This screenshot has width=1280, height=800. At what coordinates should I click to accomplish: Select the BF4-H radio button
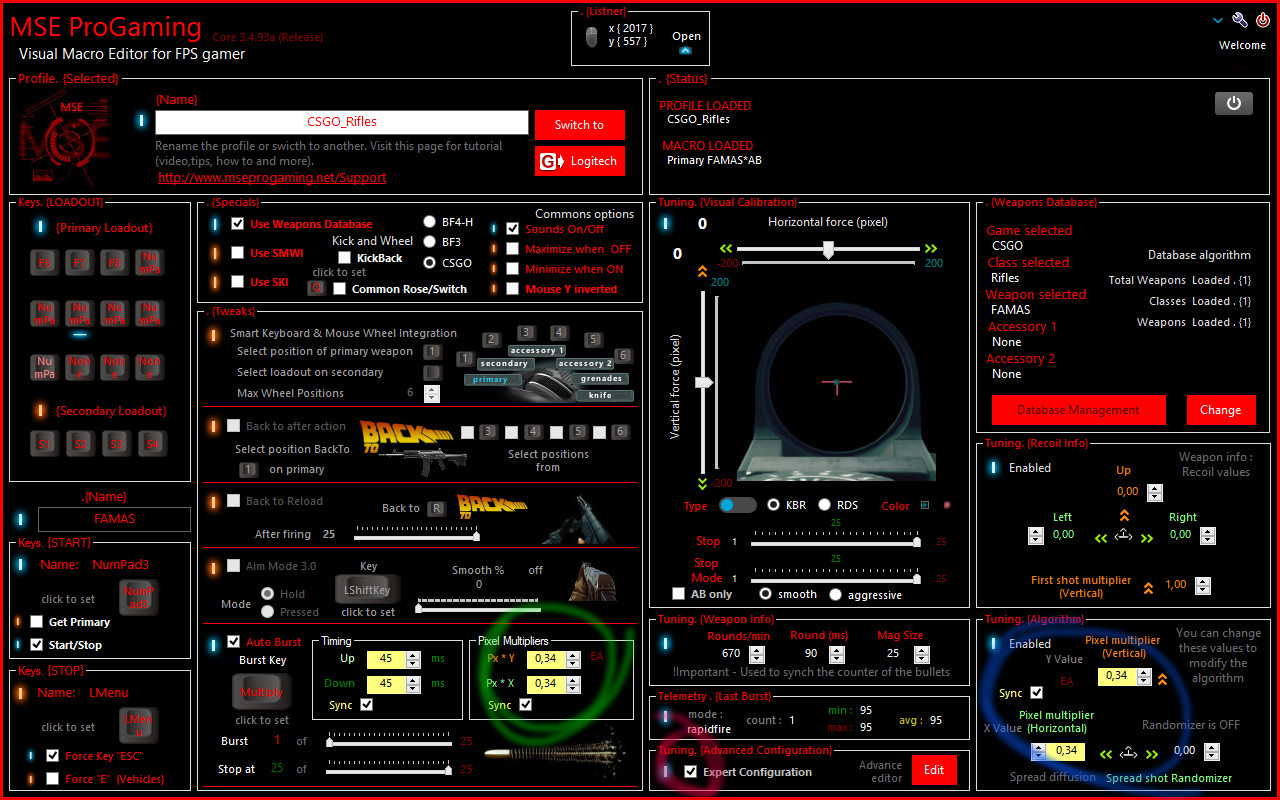coord(429,222)
